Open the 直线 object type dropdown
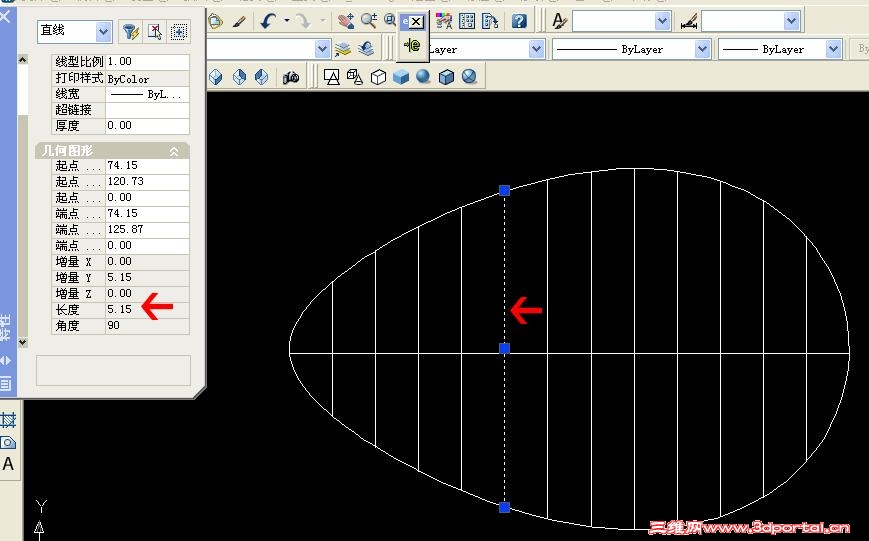869x541 pixels. click(x=103, y=32)
